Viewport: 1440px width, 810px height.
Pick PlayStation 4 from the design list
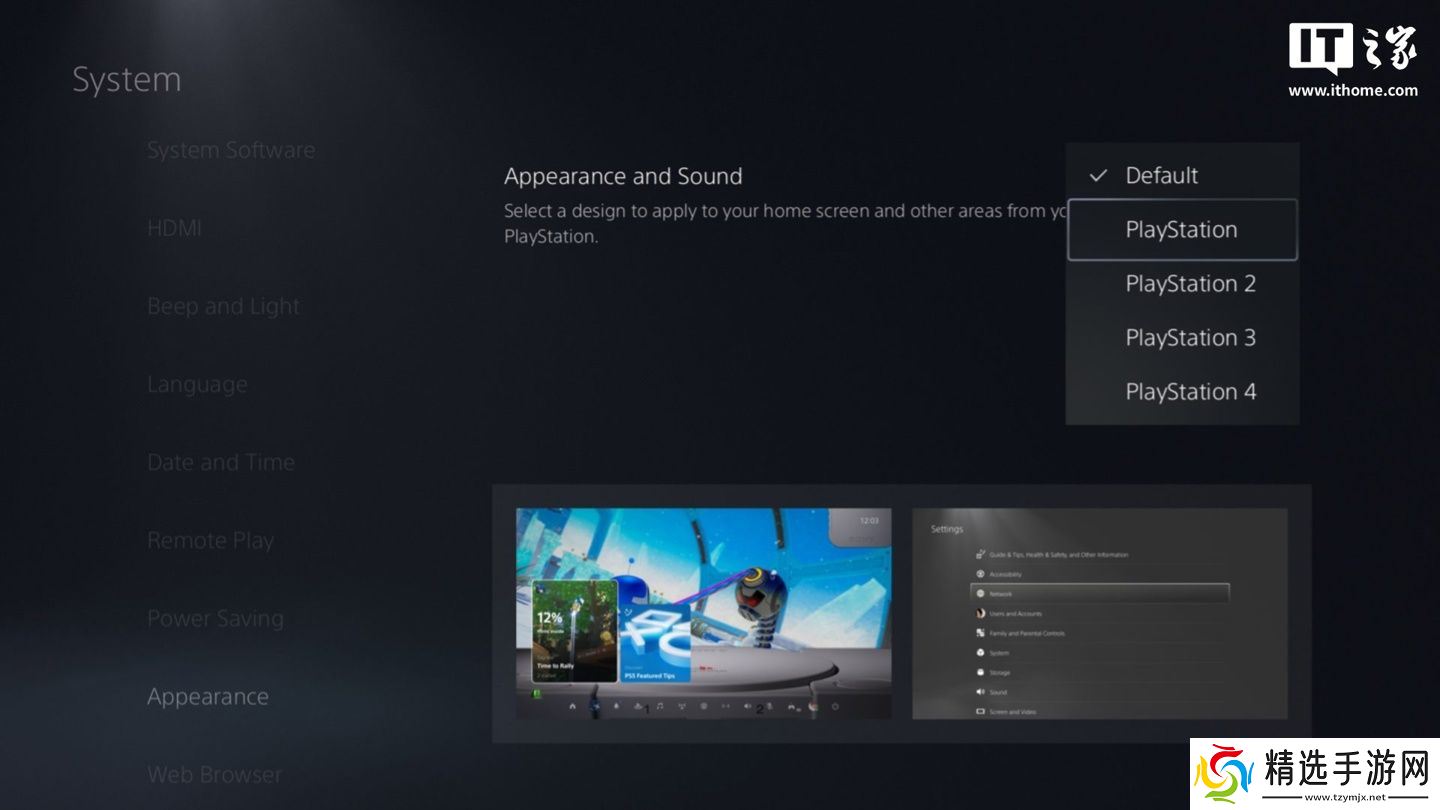tap(1190, 392)
